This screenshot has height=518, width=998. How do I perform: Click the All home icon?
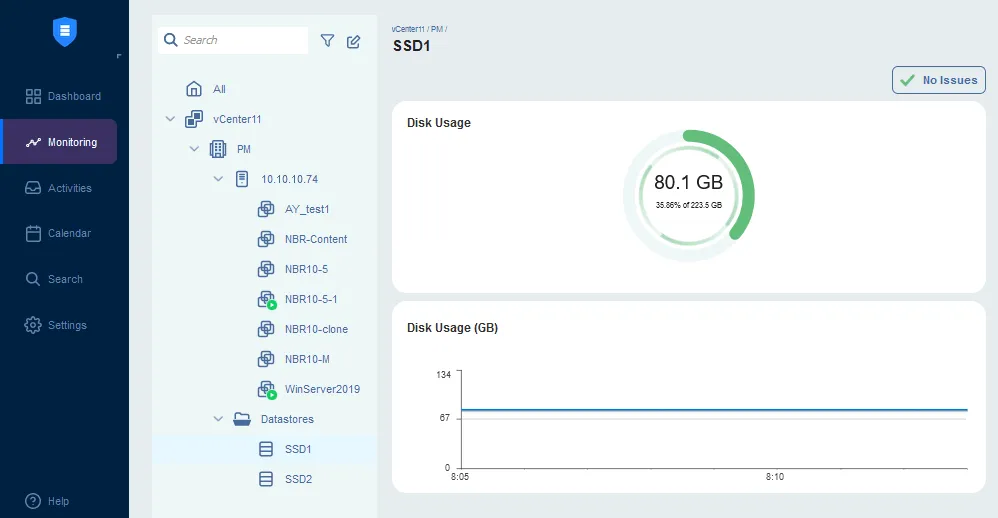[x=194, y=89]
